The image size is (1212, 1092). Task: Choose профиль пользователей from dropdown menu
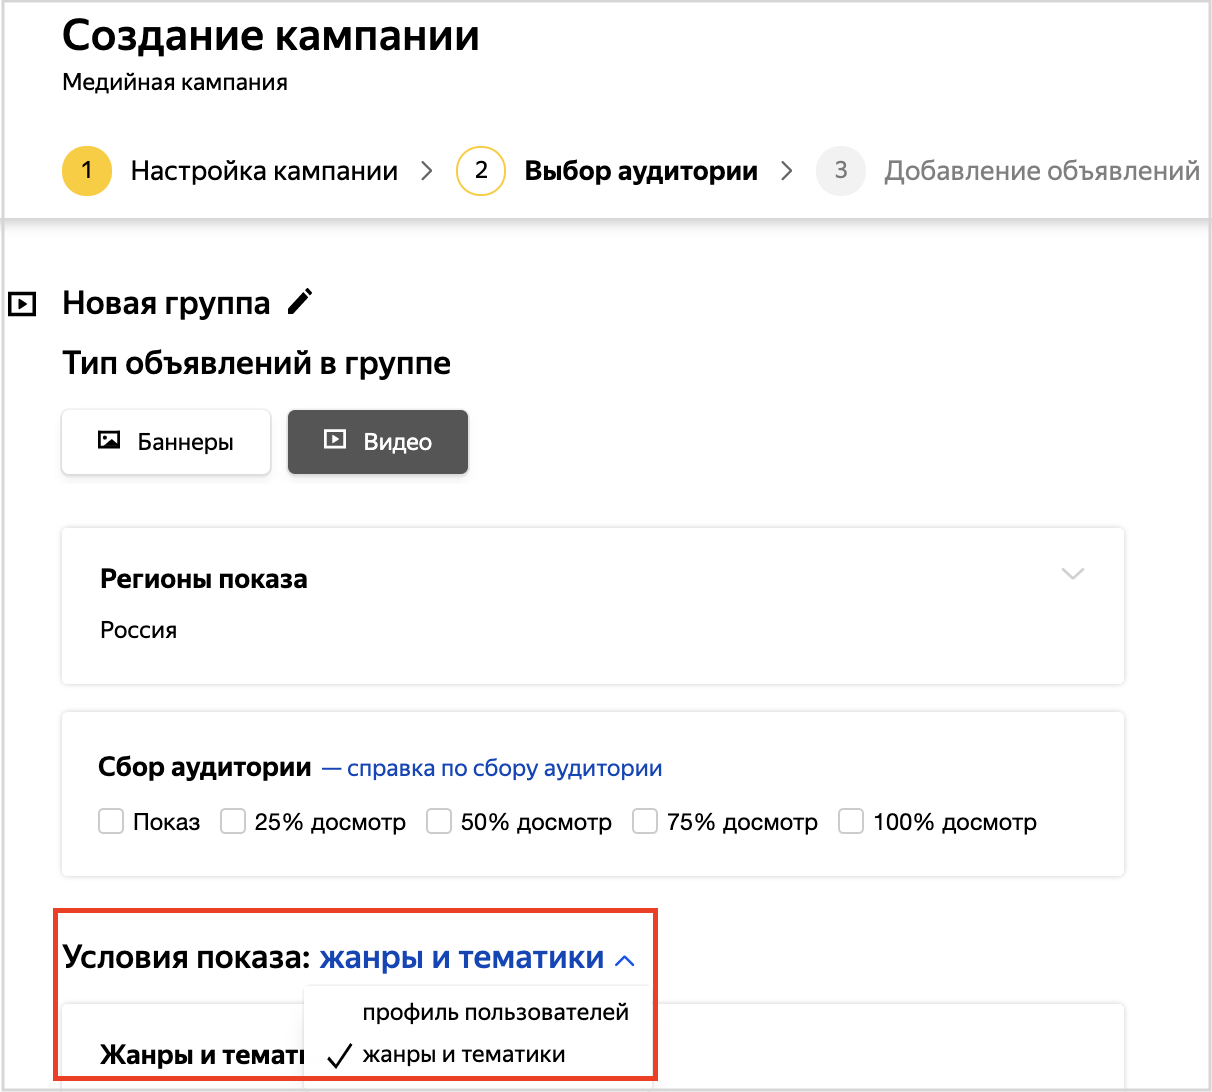[x=495, y=1012]
